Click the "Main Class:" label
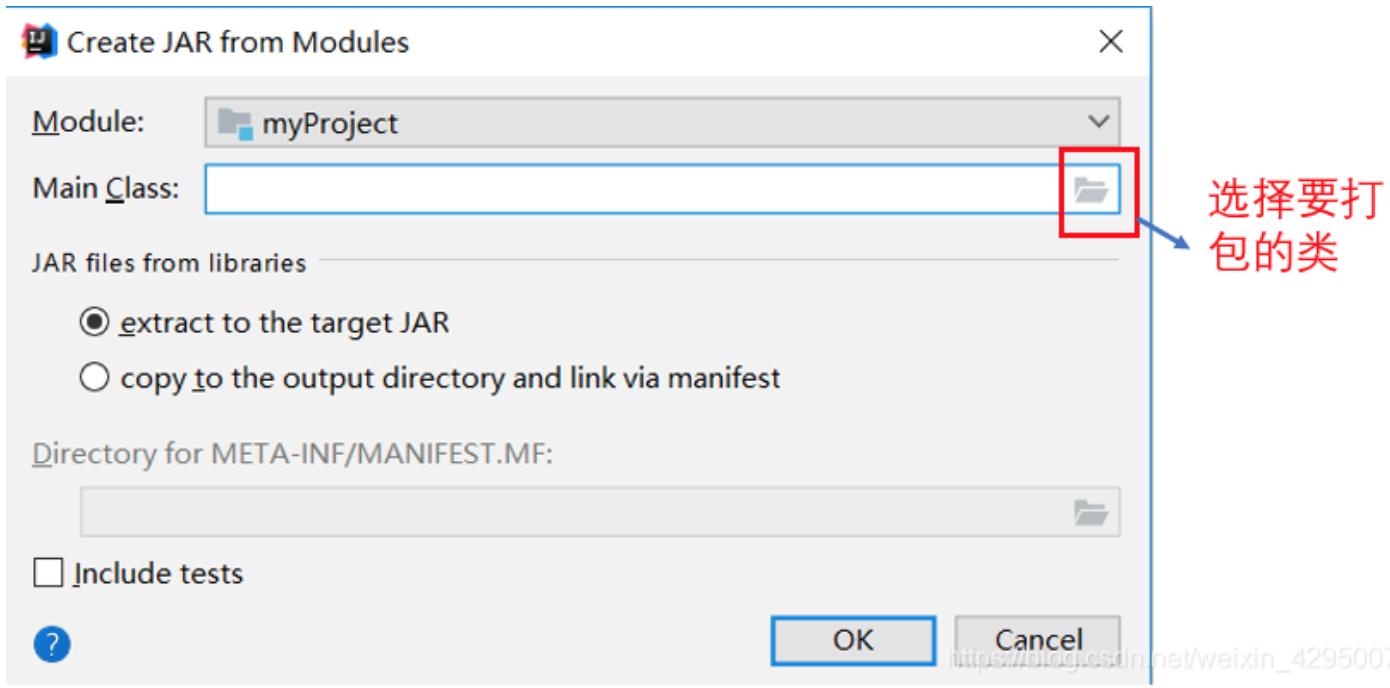 [106, 188]
